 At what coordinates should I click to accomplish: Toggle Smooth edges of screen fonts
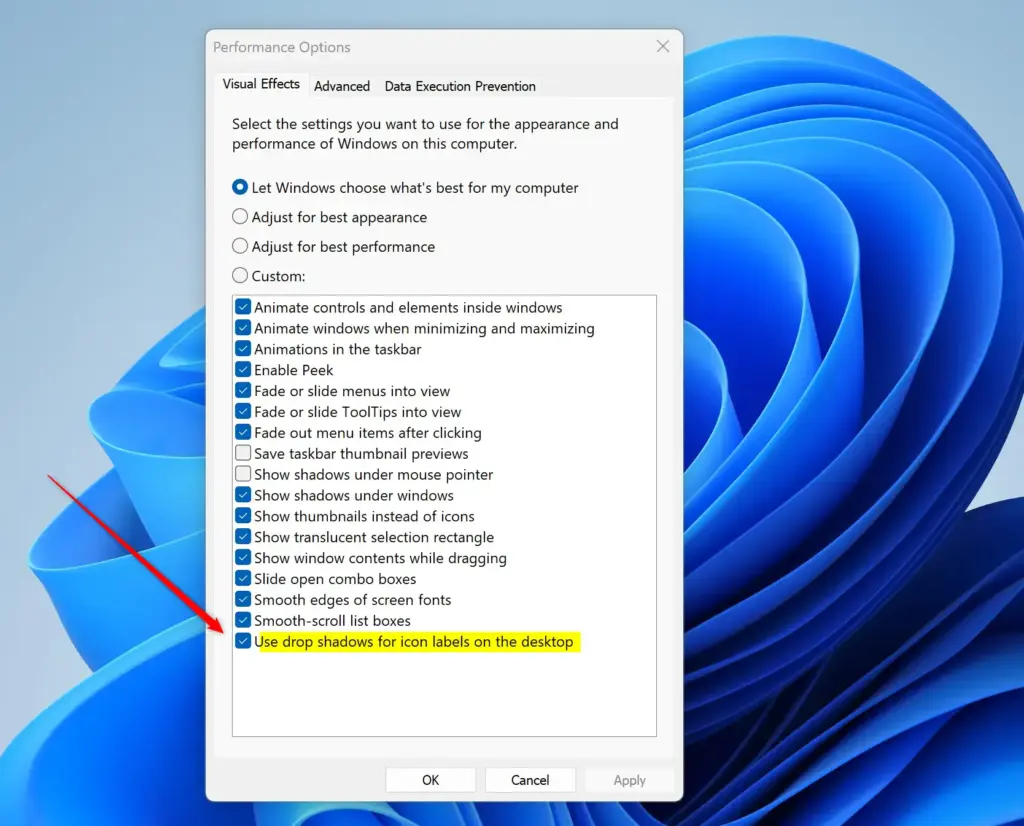coord(243,599)
